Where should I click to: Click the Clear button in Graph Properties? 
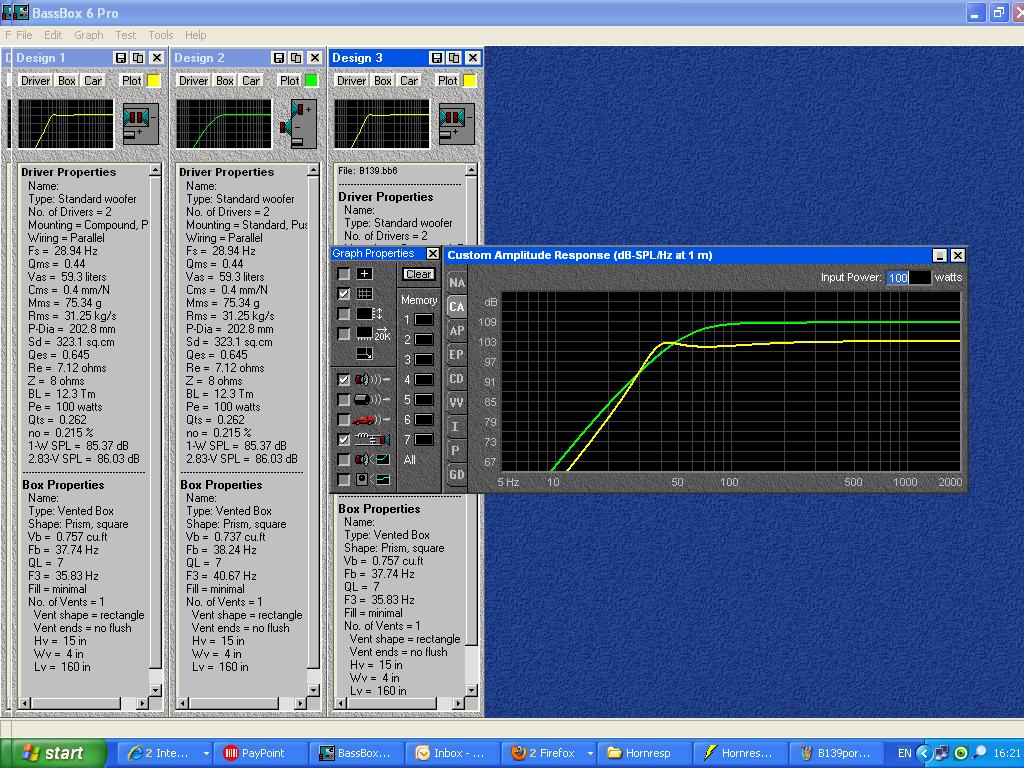(419, 274)
